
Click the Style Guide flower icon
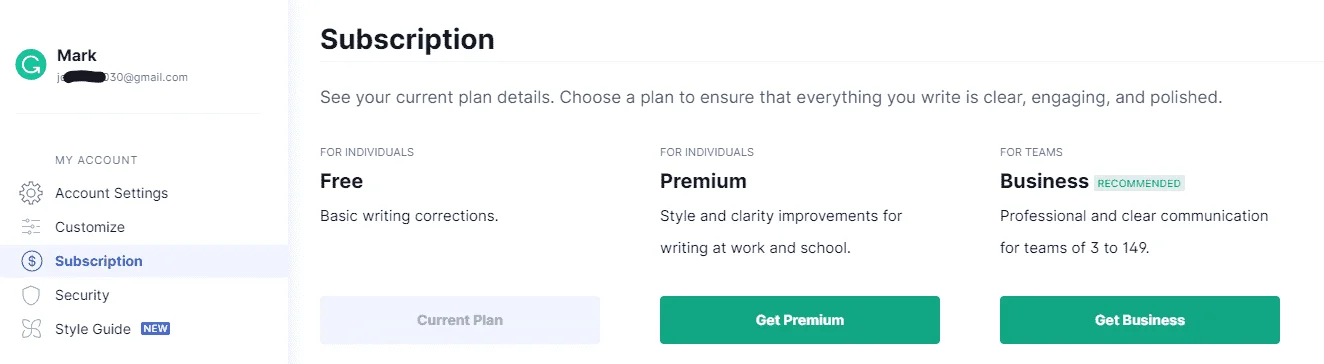coord(31,329)
